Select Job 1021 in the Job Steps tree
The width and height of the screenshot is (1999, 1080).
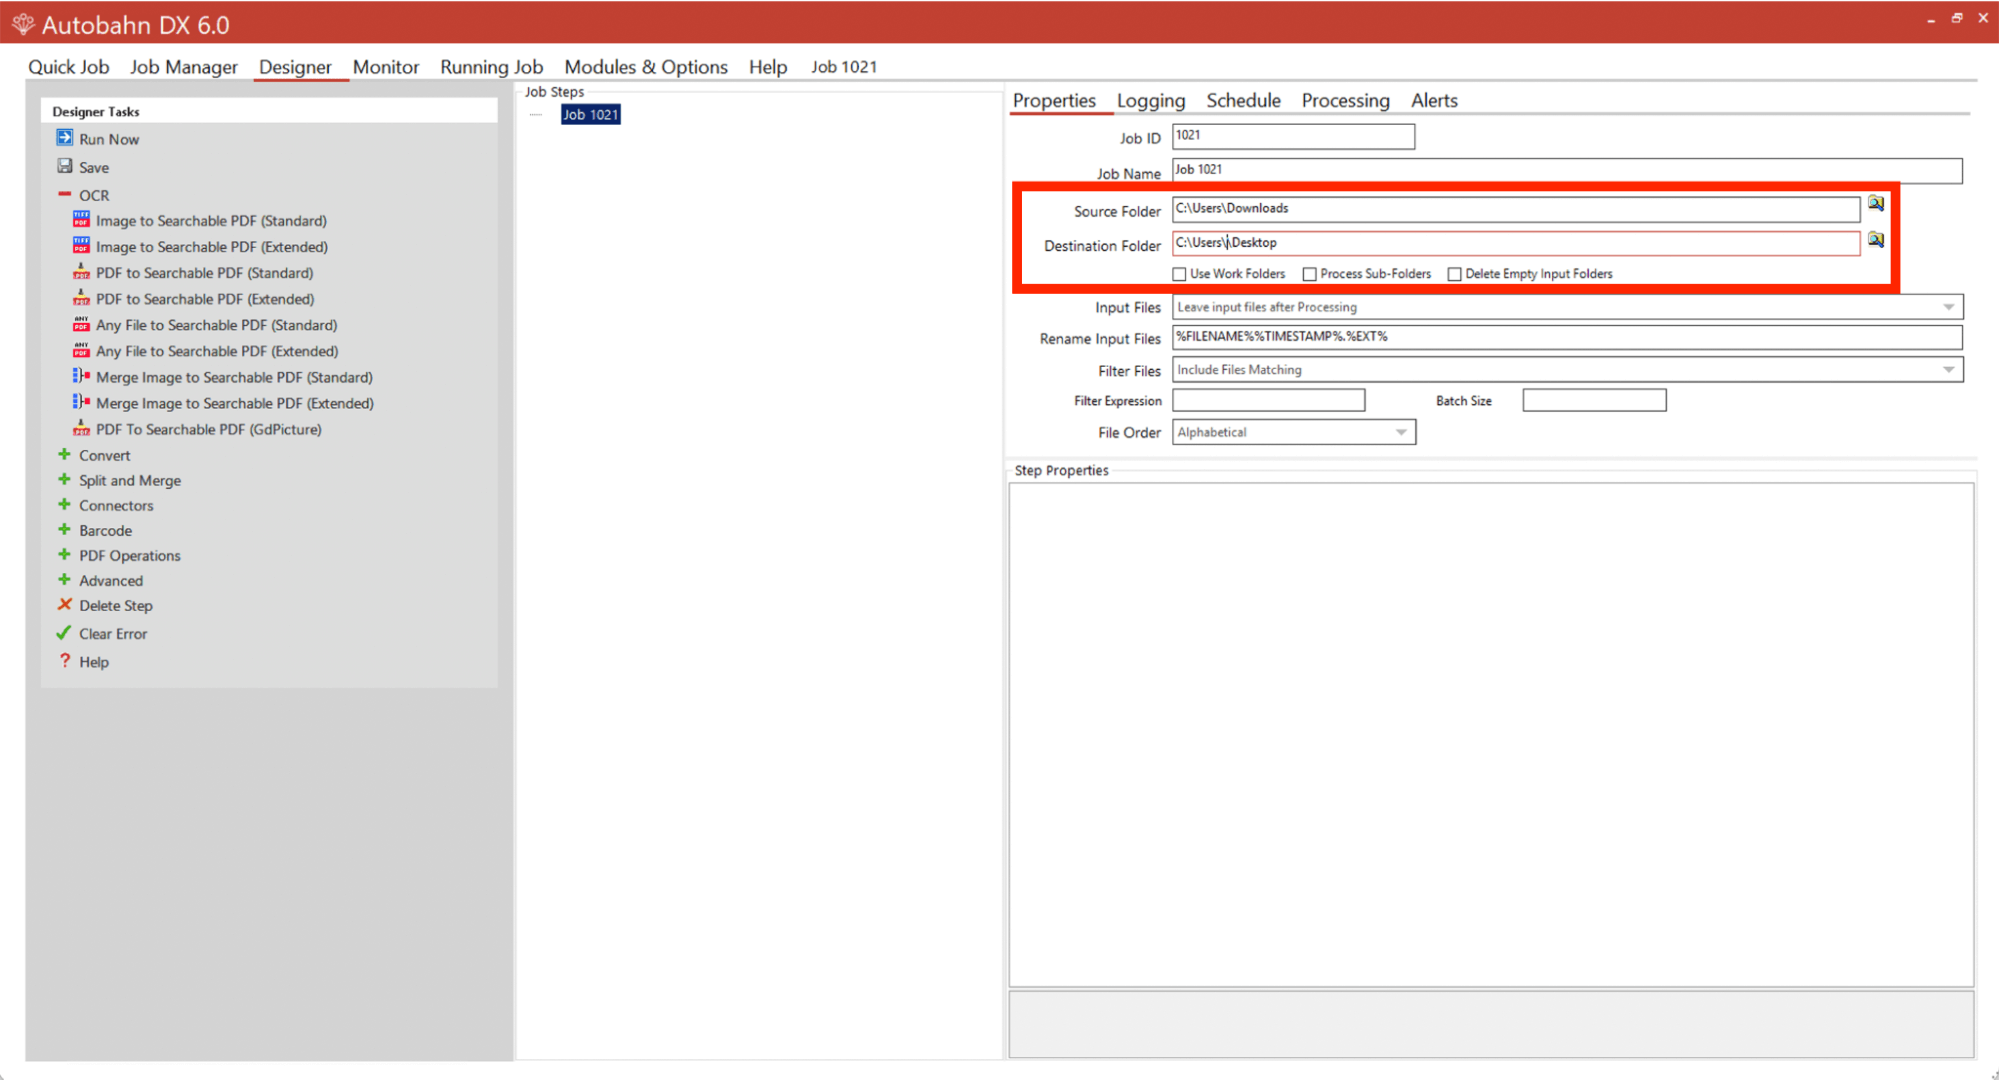pos(590,114)
